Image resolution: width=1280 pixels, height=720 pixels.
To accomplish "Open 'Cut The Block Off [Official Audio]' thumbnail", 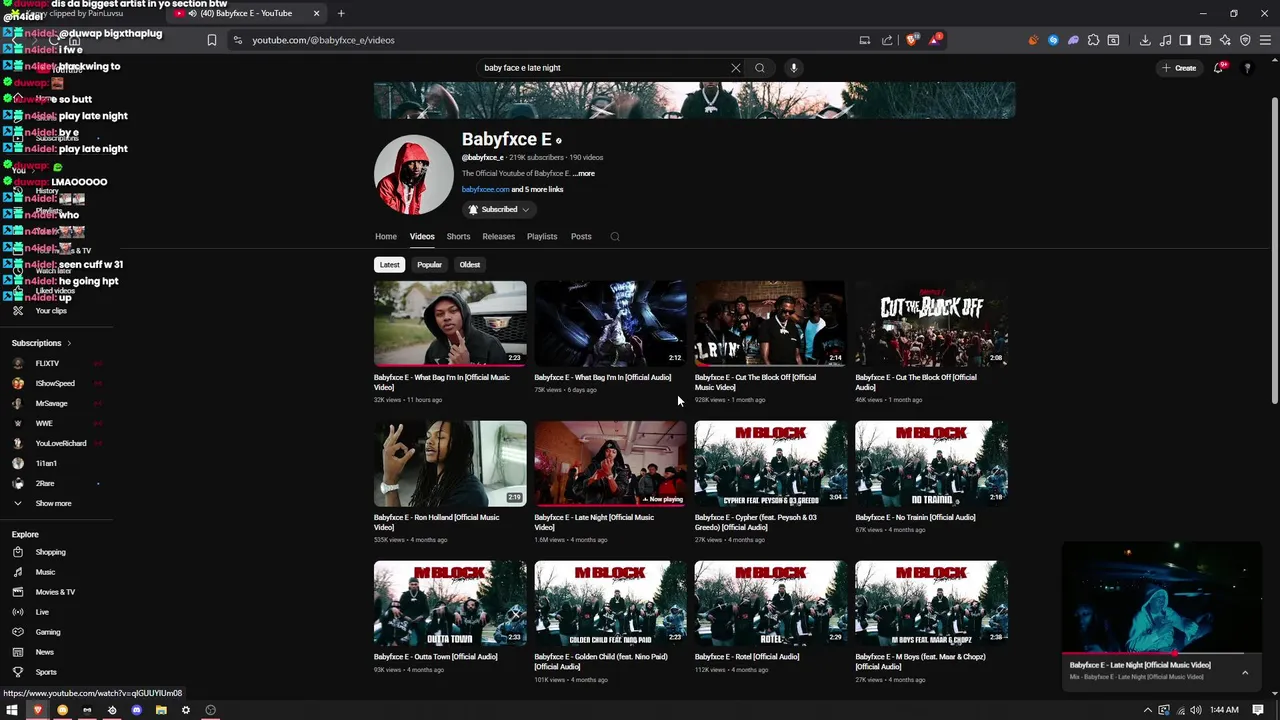I will click(x=931, y=323).
